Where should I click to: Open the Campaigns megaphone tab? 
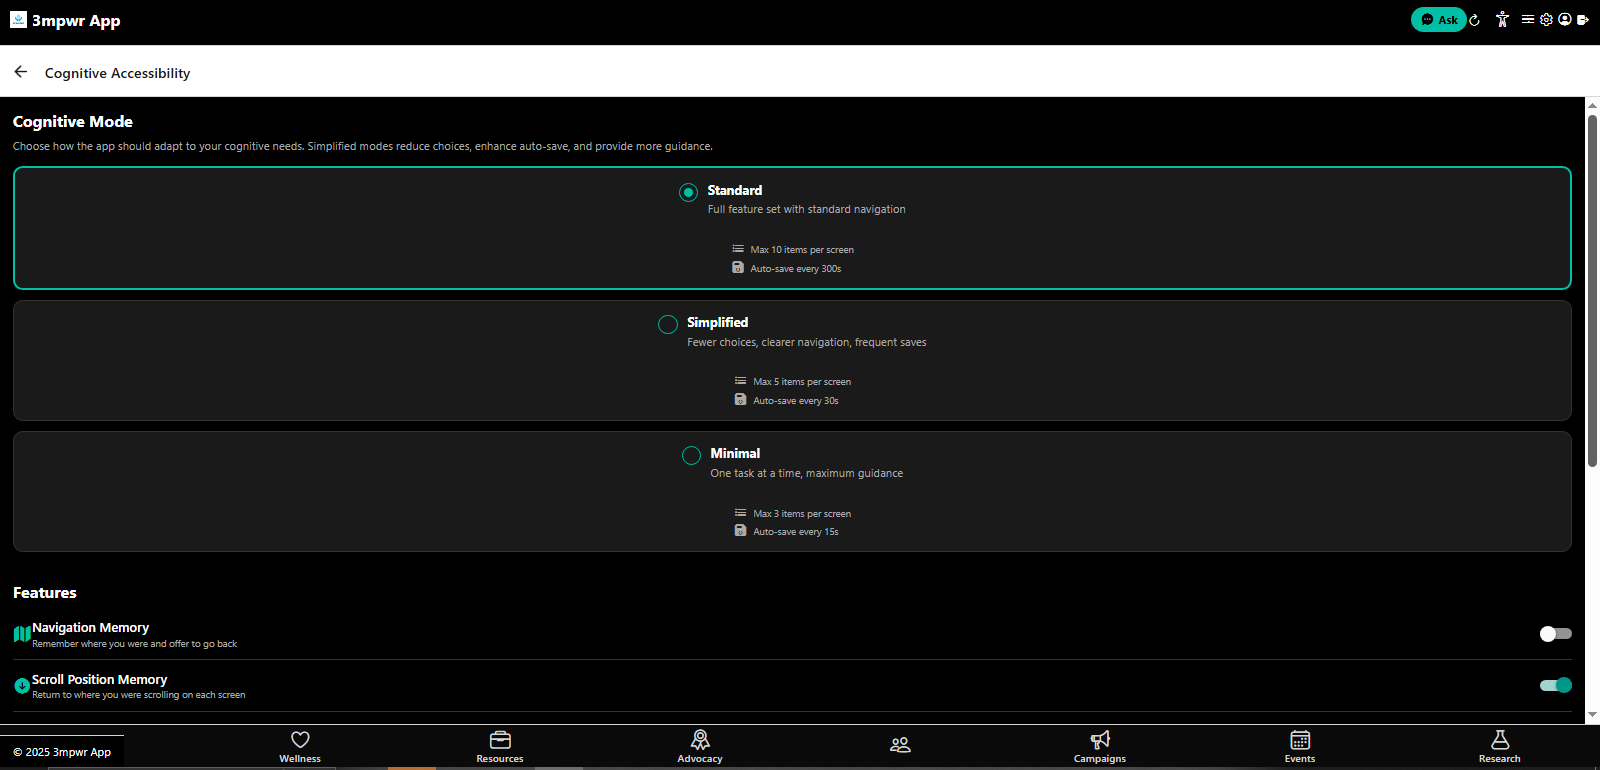(x=1100, y=746)
